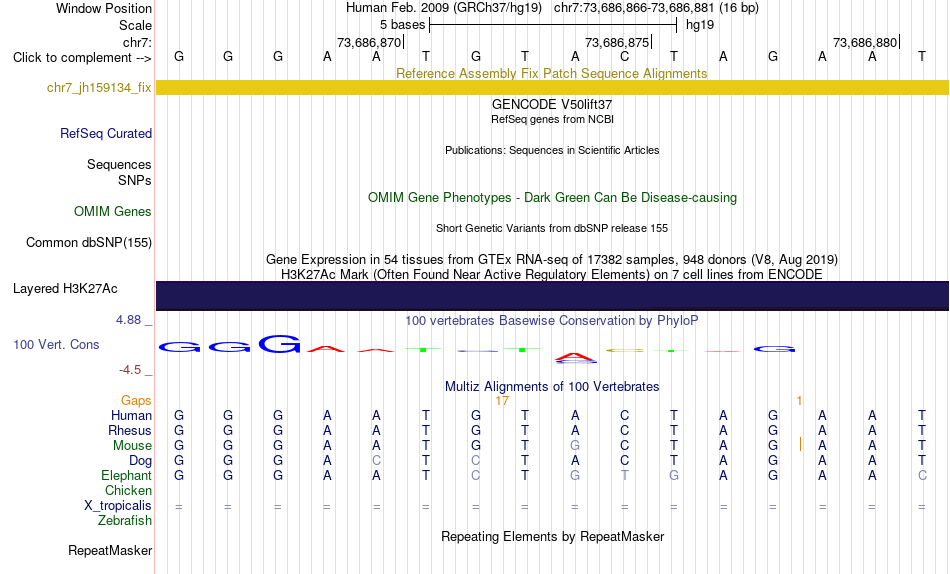
Task: Click the Elephant species label
Action: 126,475
